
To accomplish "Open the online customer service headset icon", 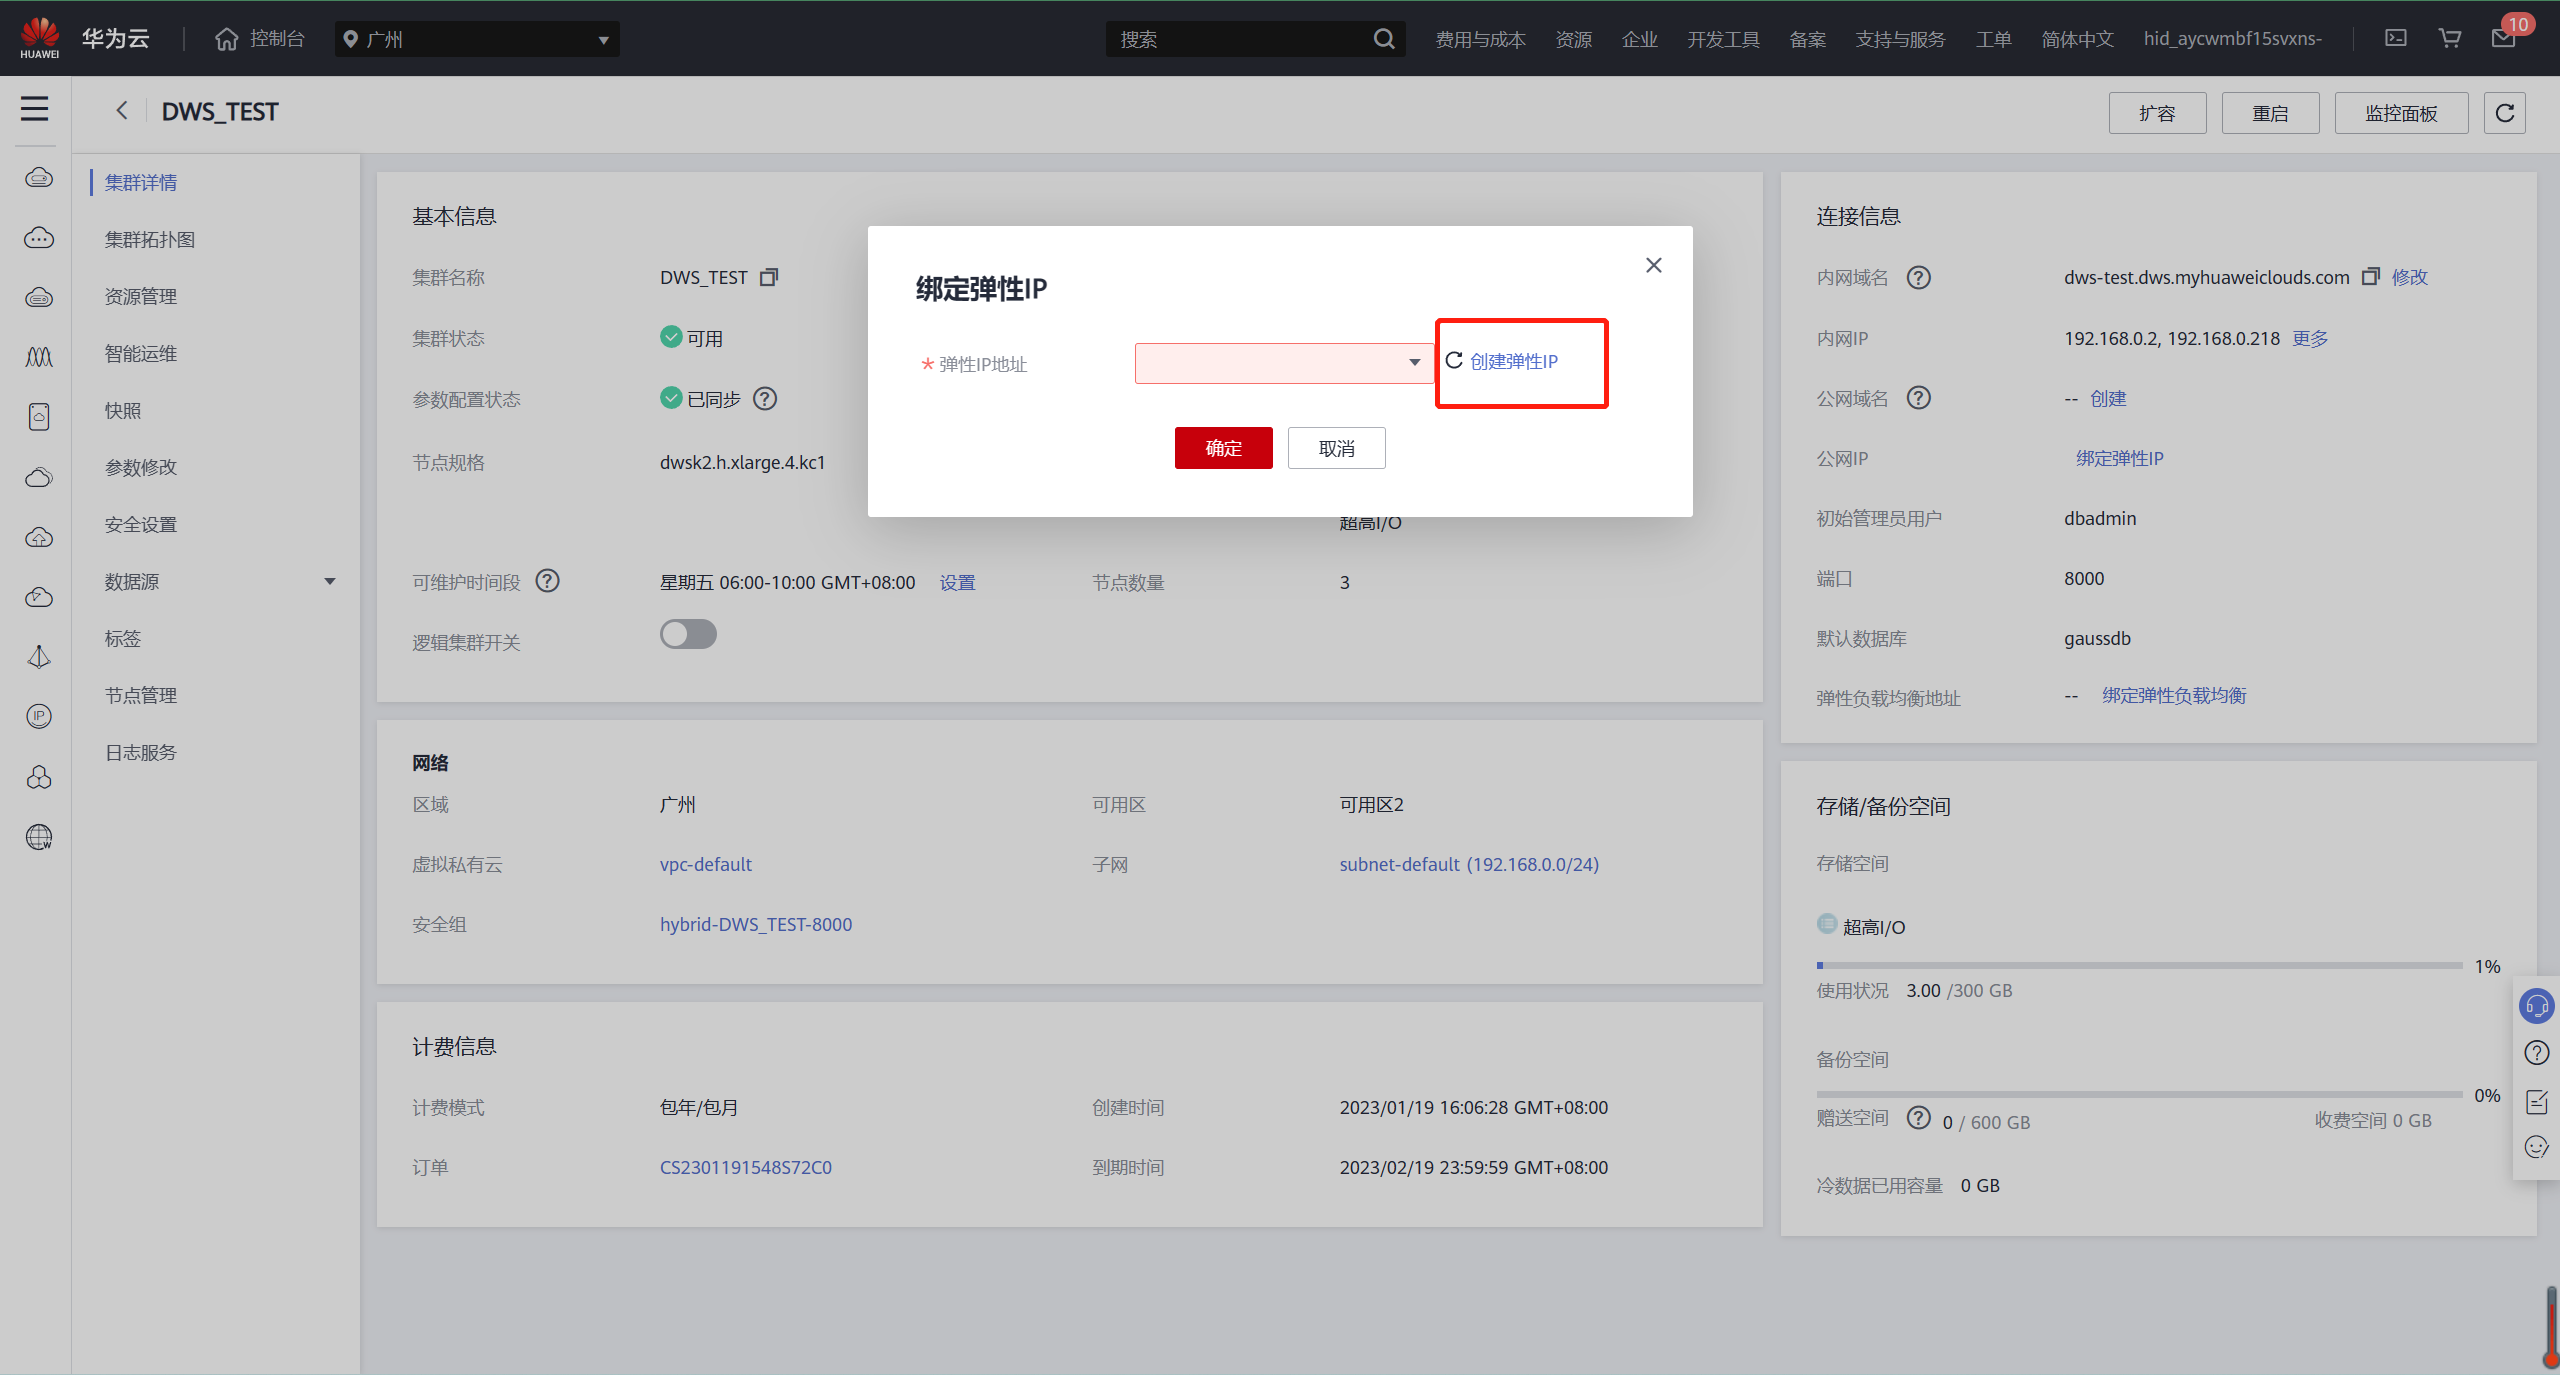I will coord(2537,1006).
